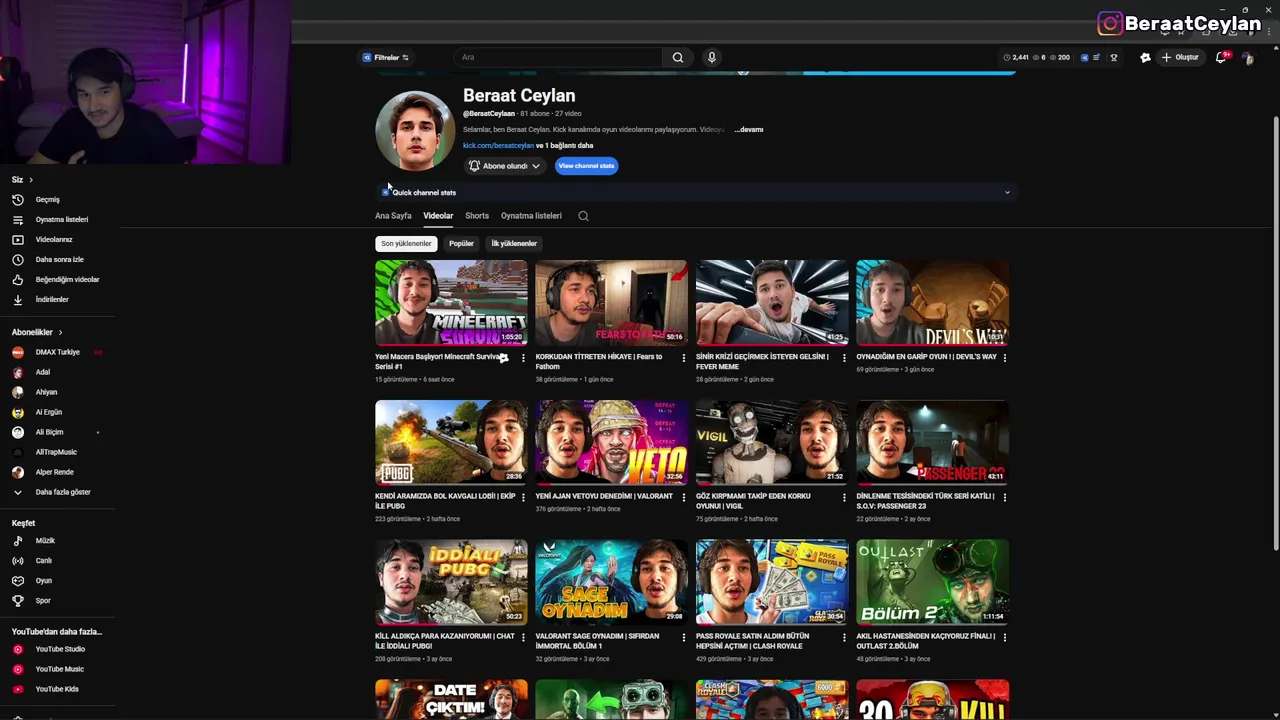Open the options menu for the Fears to Fathom video
This screenshot has height=720, width=1280.
click(x=684, y=358)
